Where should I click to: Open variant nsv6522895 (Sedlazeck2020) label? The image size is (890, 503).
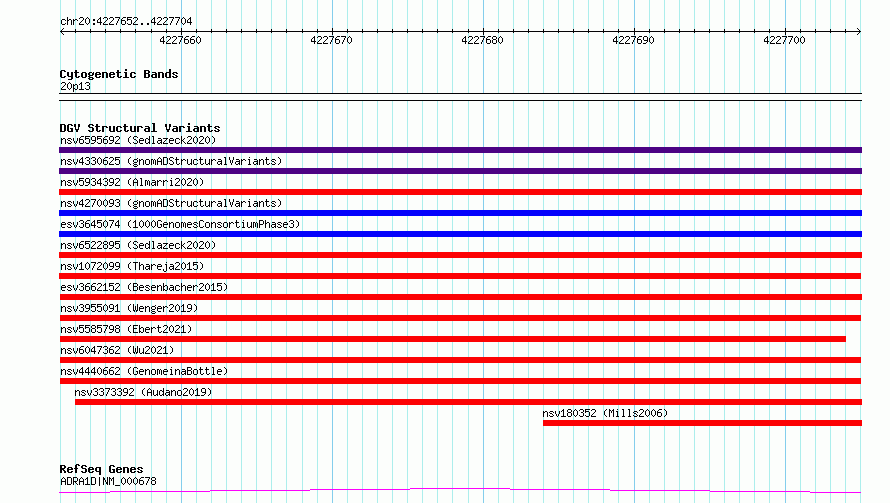click(138, 245)
